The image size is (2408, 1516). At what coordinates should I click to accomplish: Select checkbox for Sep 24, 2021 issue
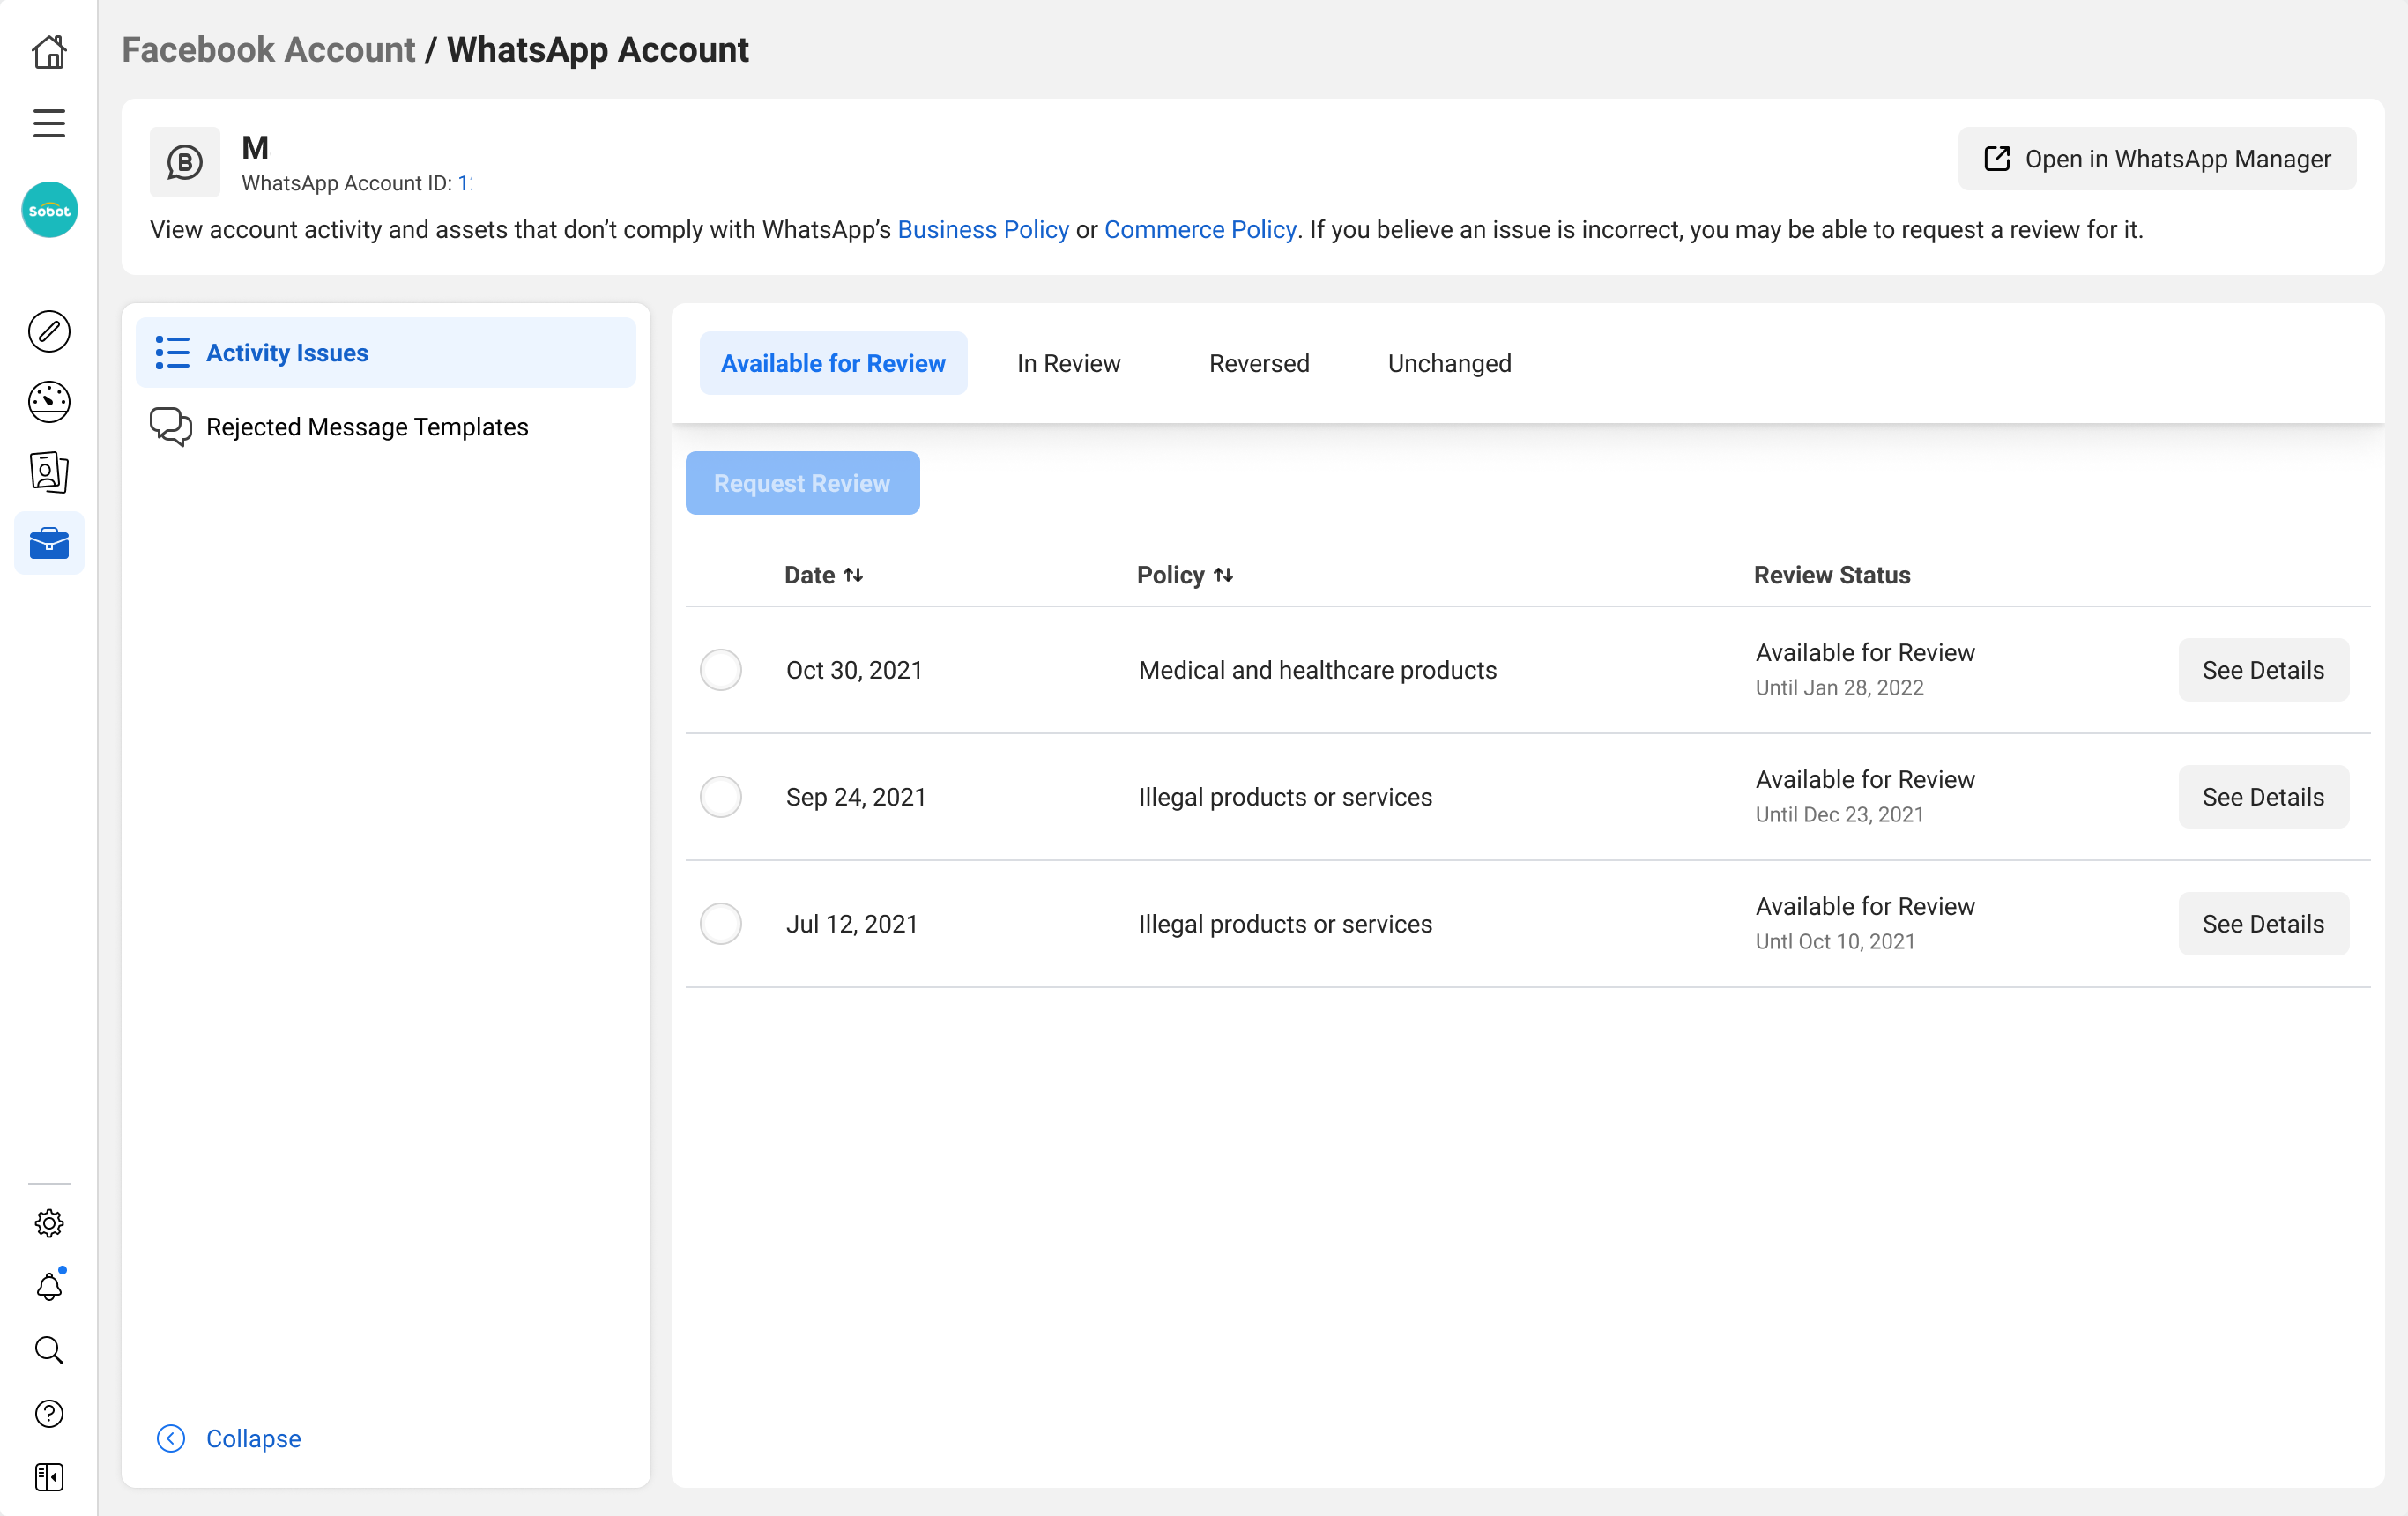pos(719,797)
